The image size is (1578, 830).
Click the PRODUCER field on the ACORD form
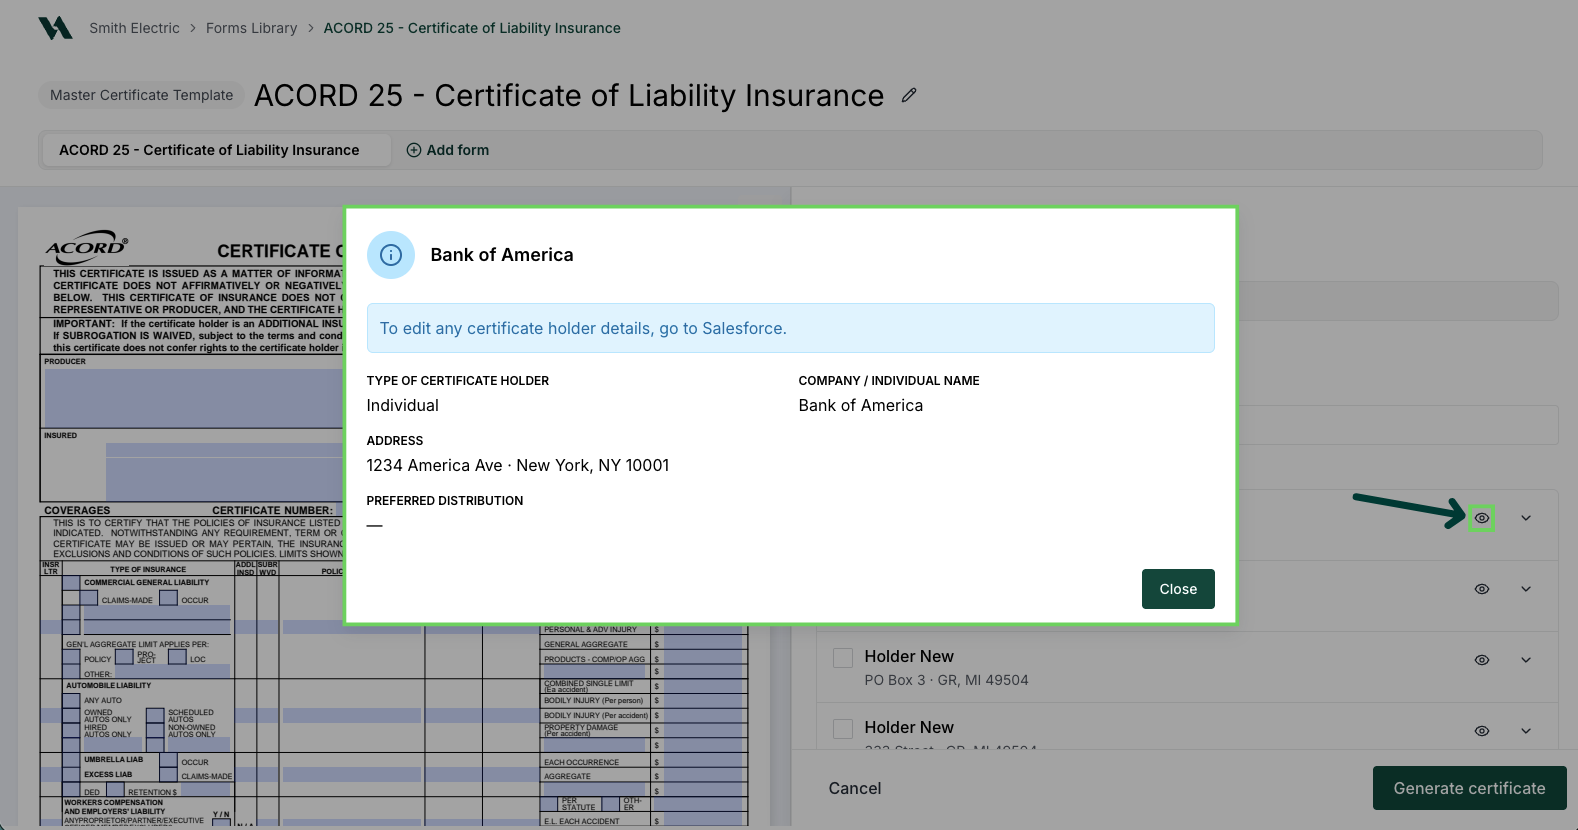[x=193, y=398]
